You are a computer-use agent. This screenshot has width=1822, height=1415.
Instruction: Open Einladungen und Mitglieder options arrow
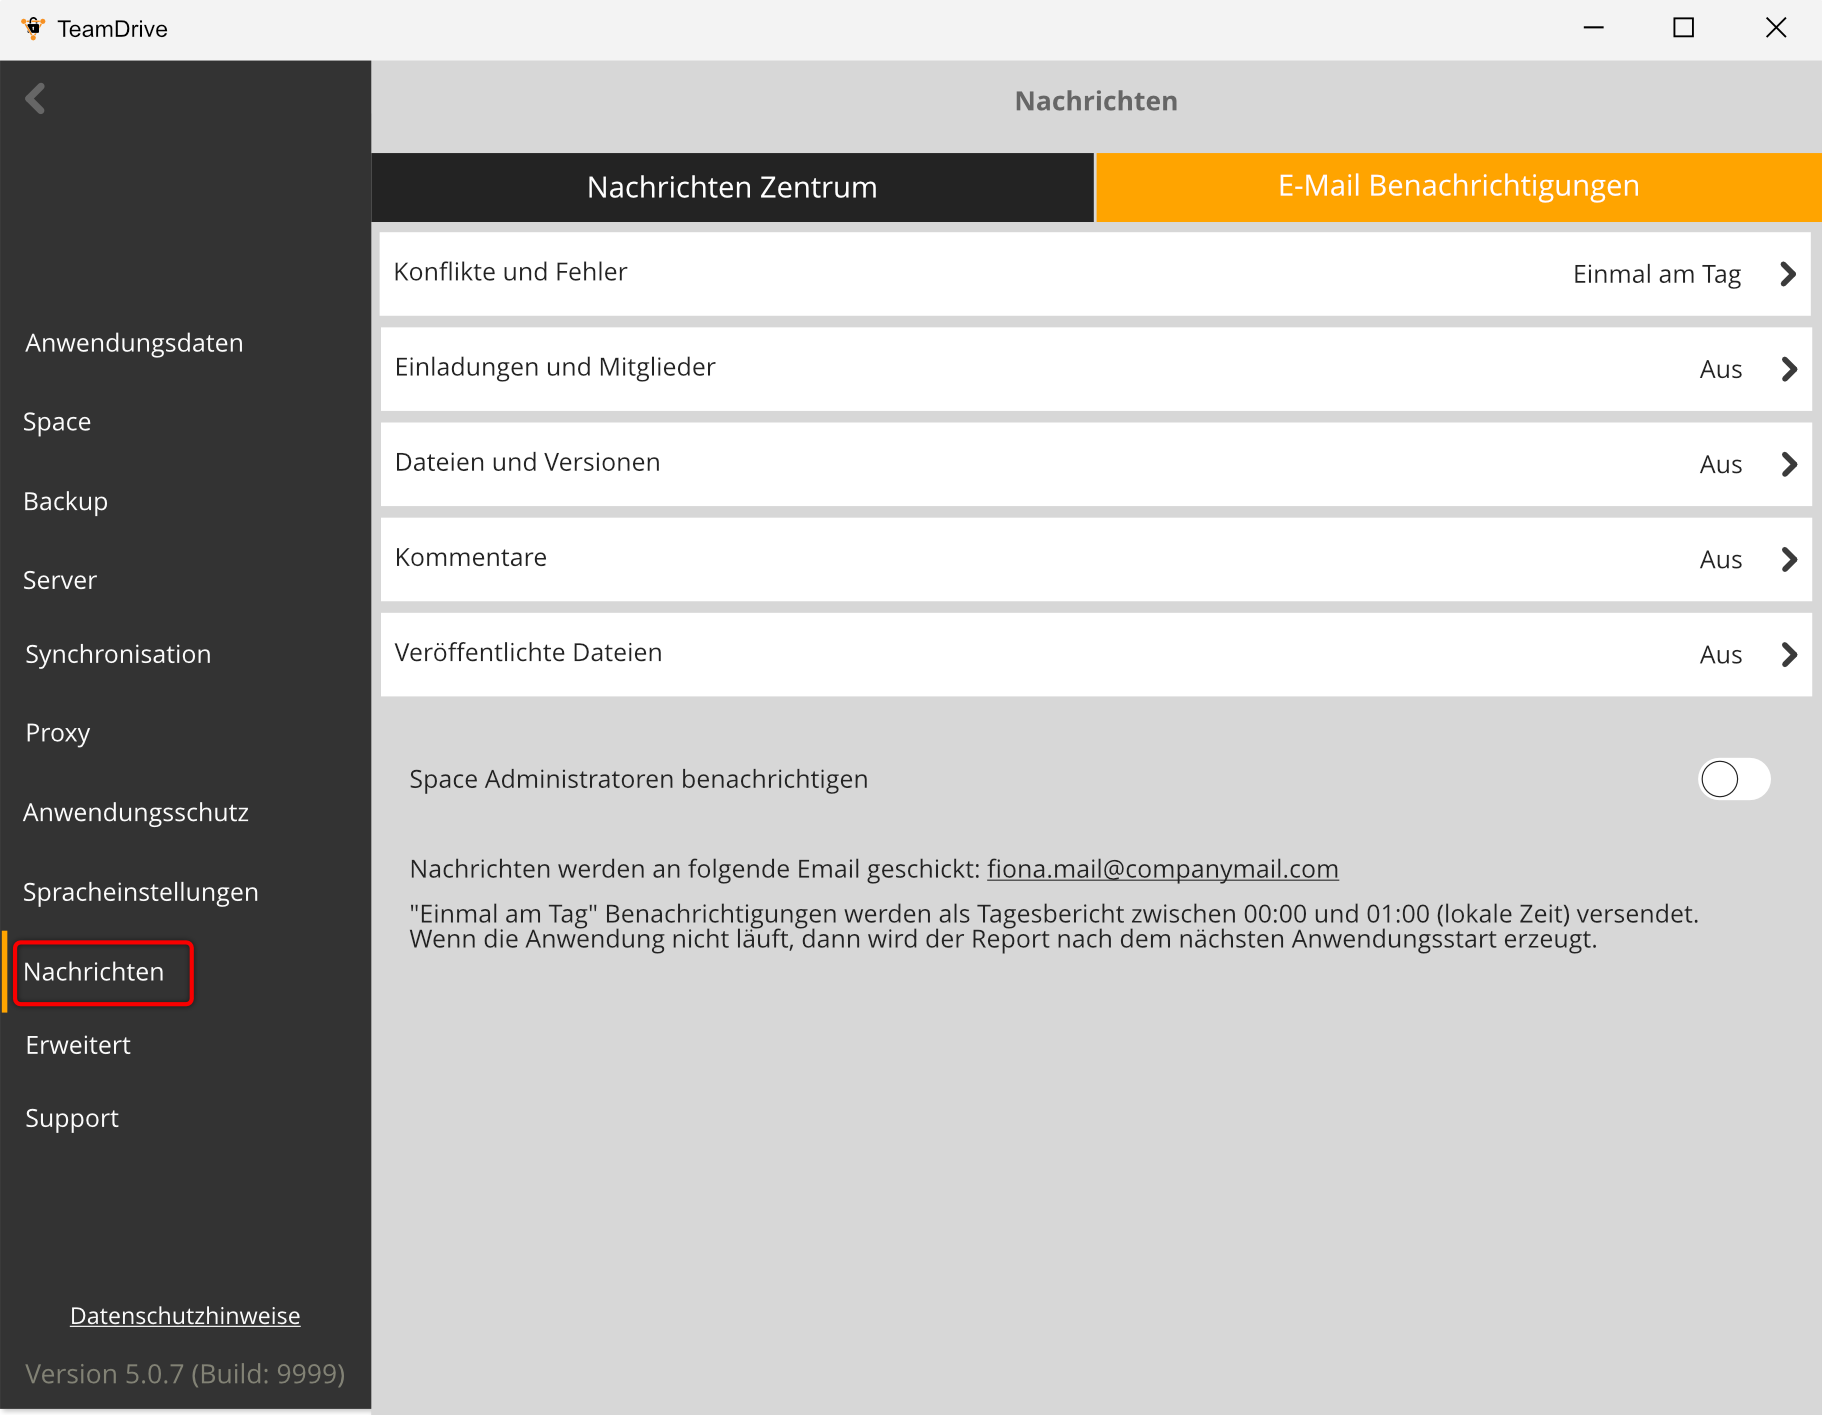pos(1788,369)
